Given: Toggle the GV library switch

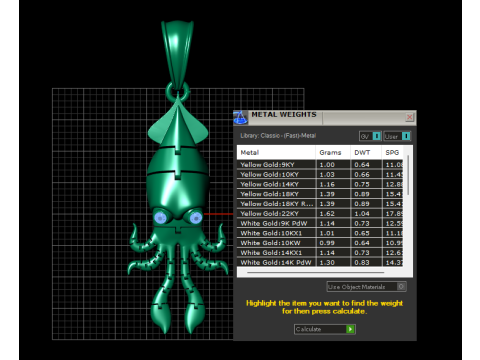Looking at the screenshot, I should [370, 136].
